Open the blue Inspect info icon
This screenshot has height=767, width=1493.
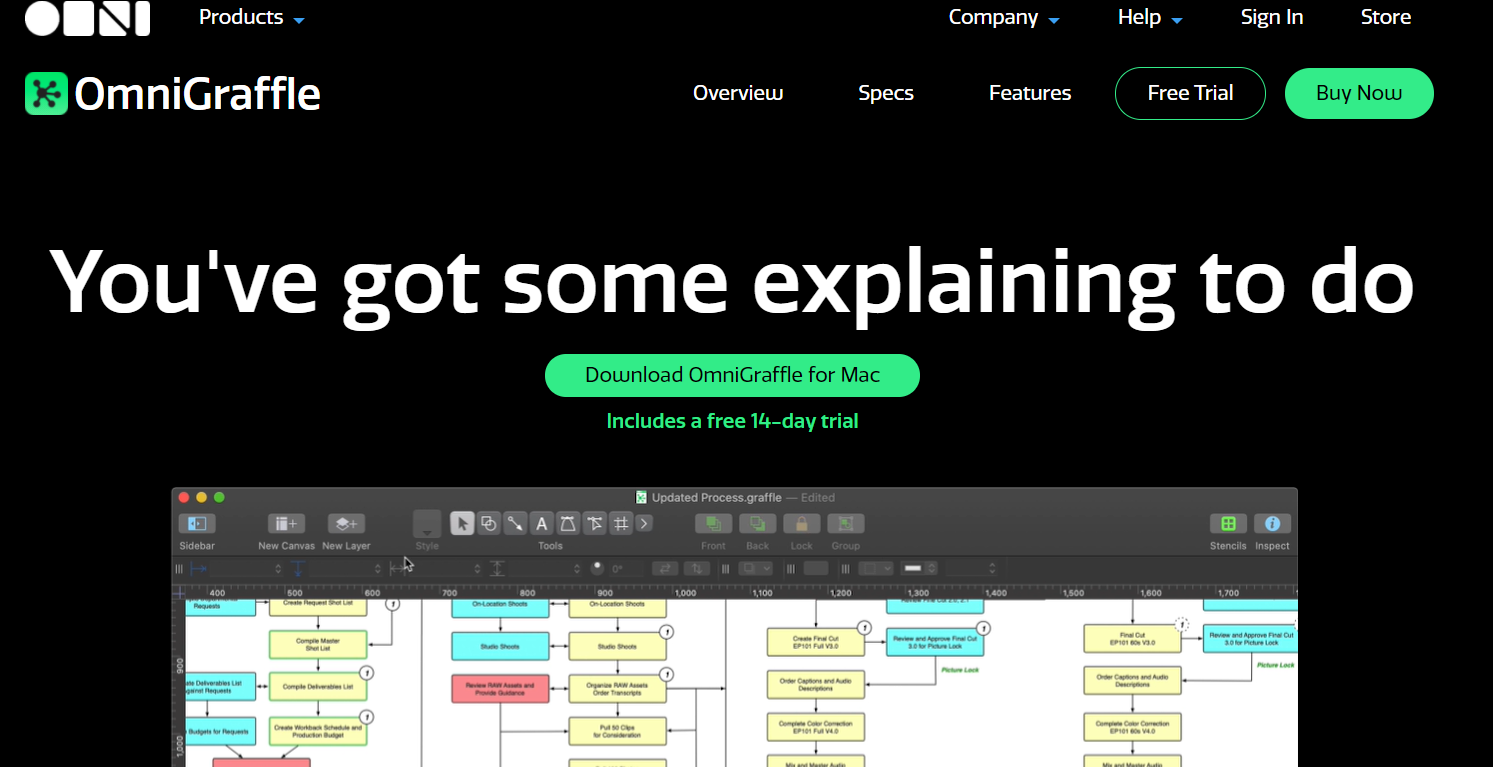(x=1272, y=523)
